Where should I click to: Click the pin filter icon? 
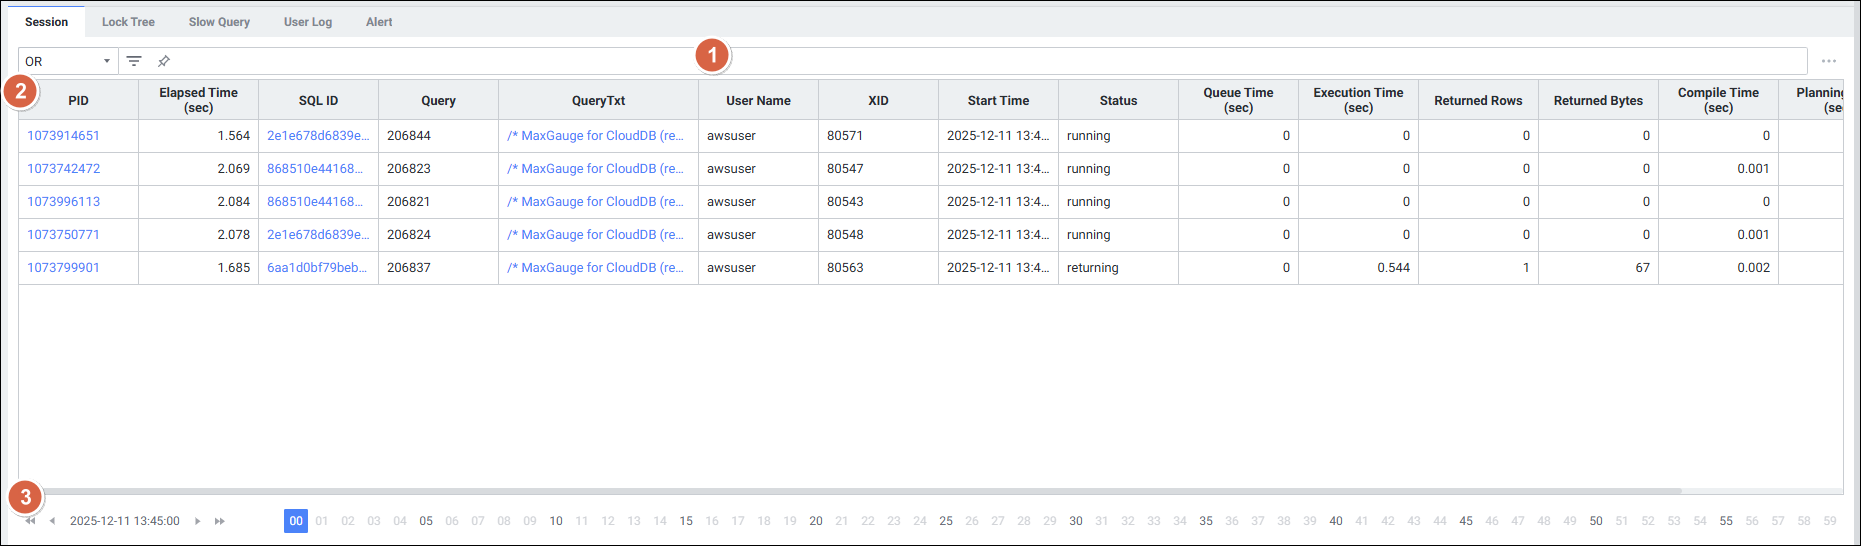(164, 61)
